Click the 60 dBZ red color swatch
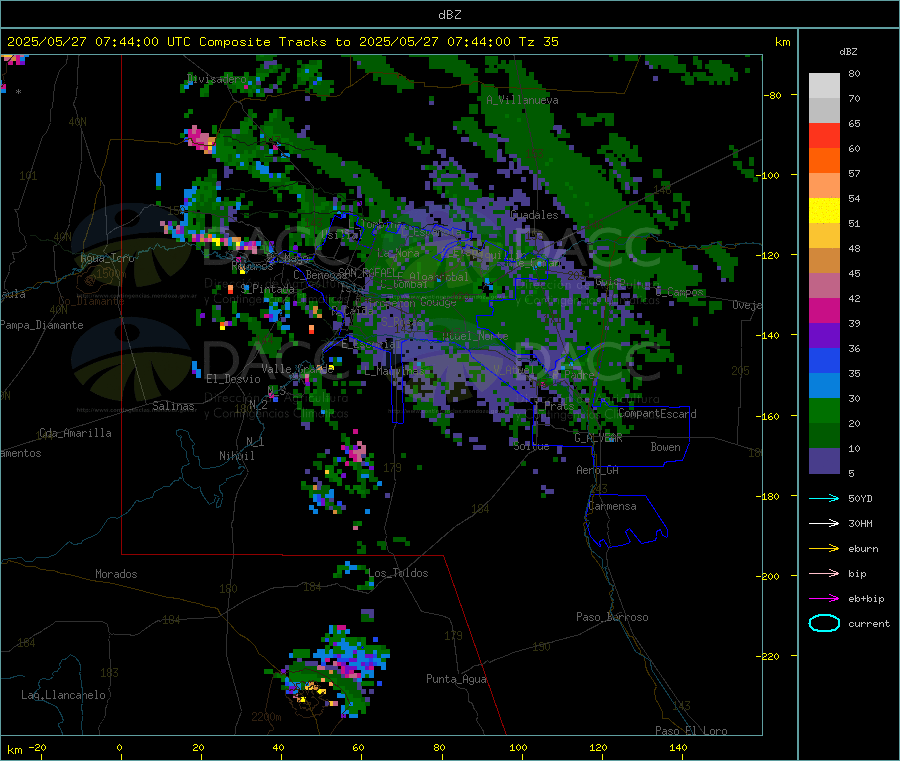This screenshot has width=900, height=761. click(824, 135)
